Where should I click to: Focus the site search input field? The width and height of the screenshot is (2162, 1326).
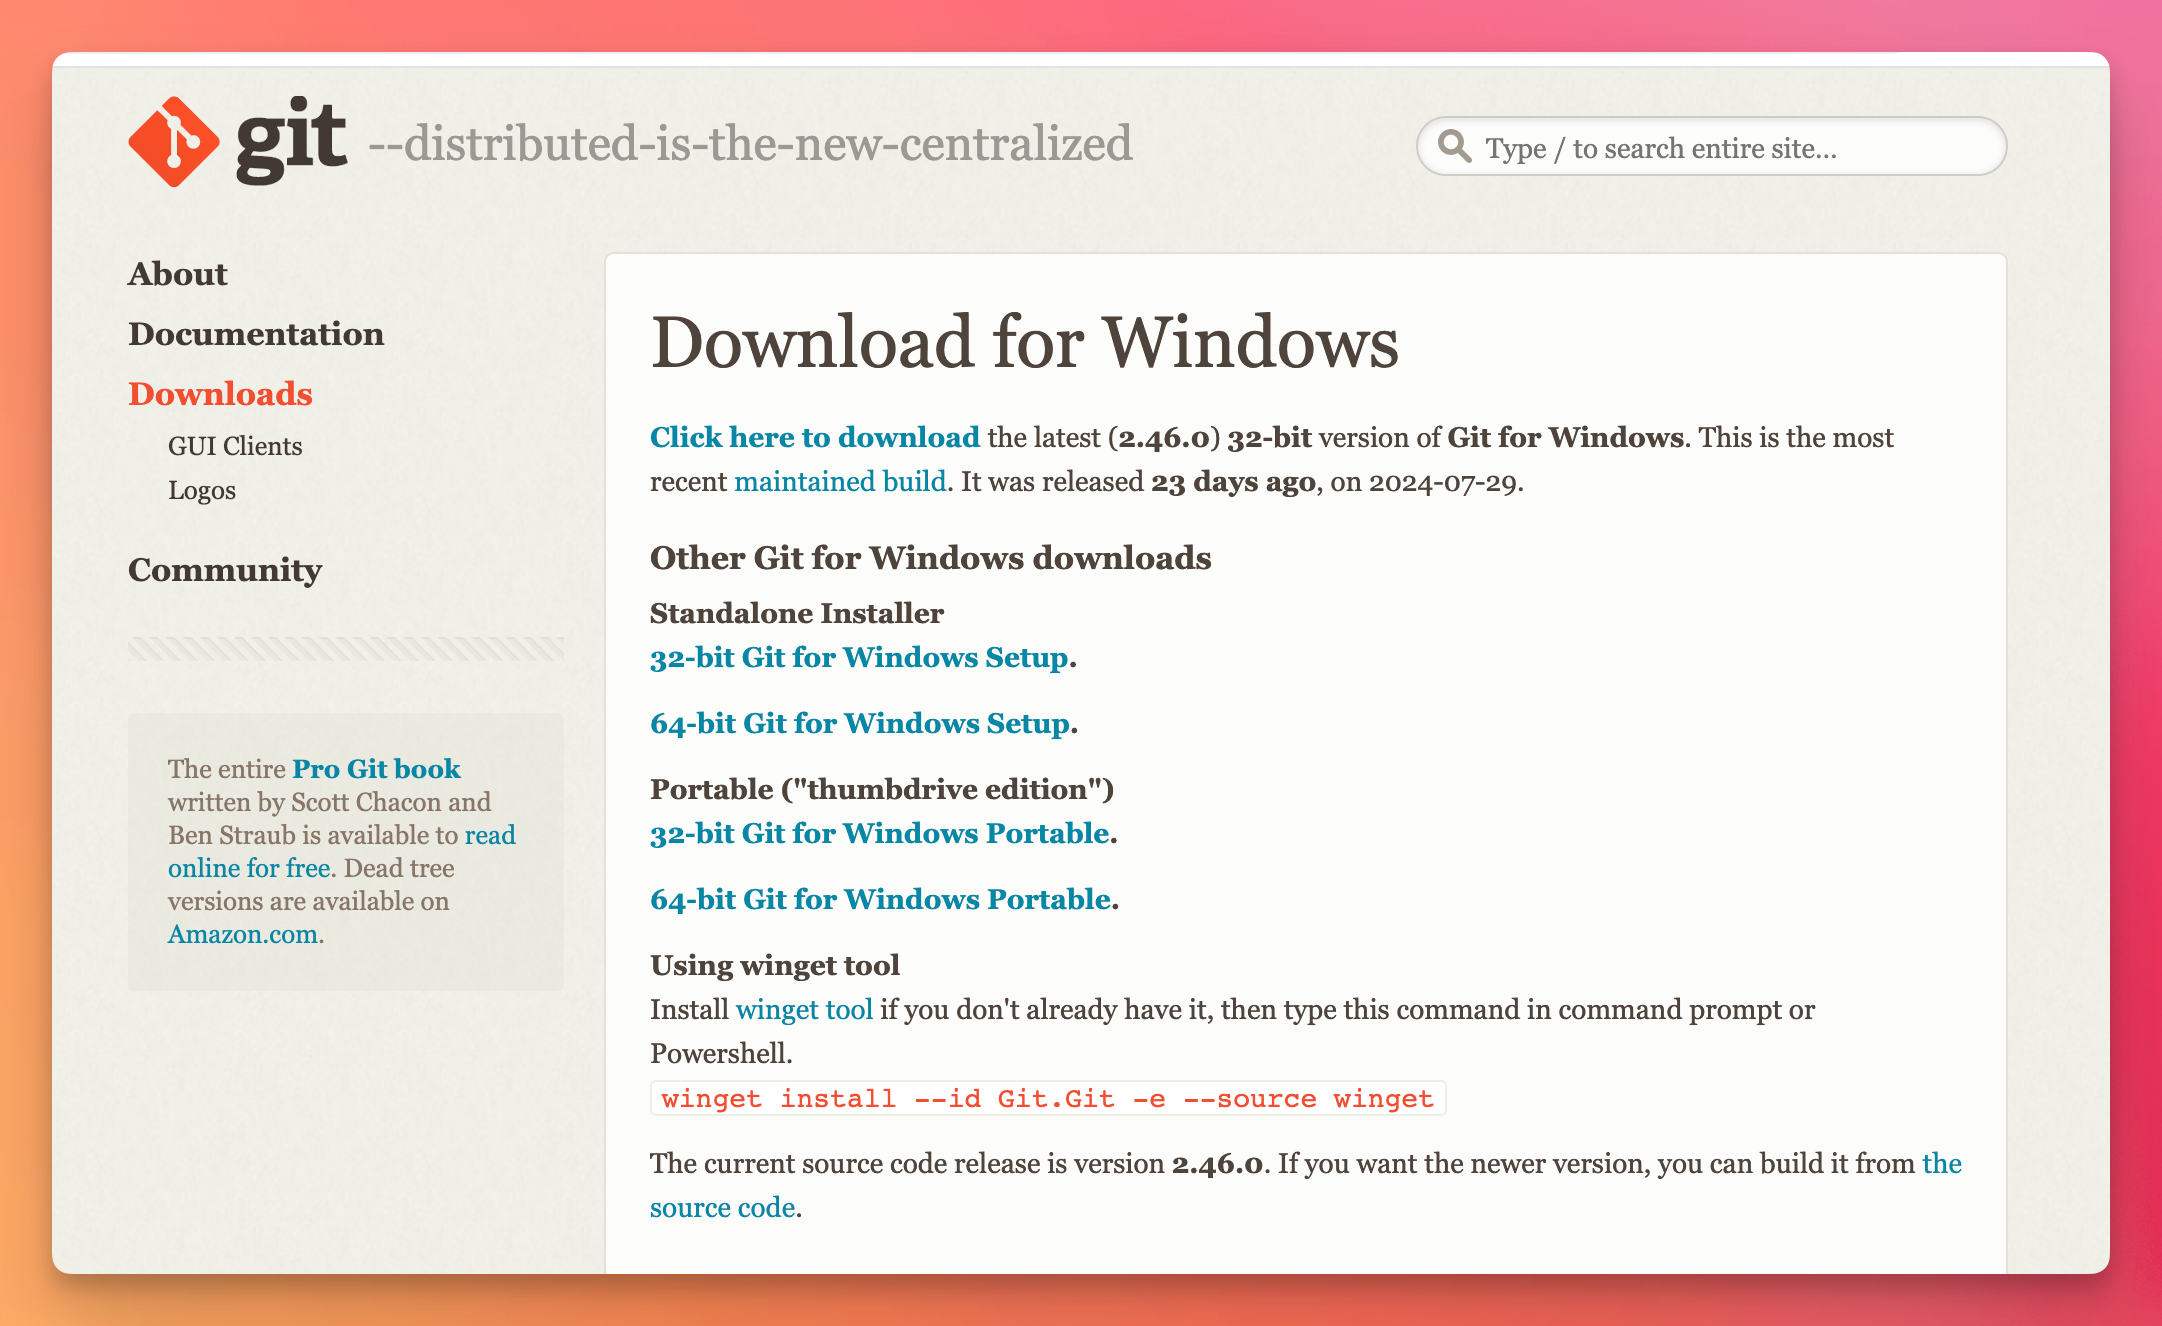pyautogui.click(x=1730, y=148)
